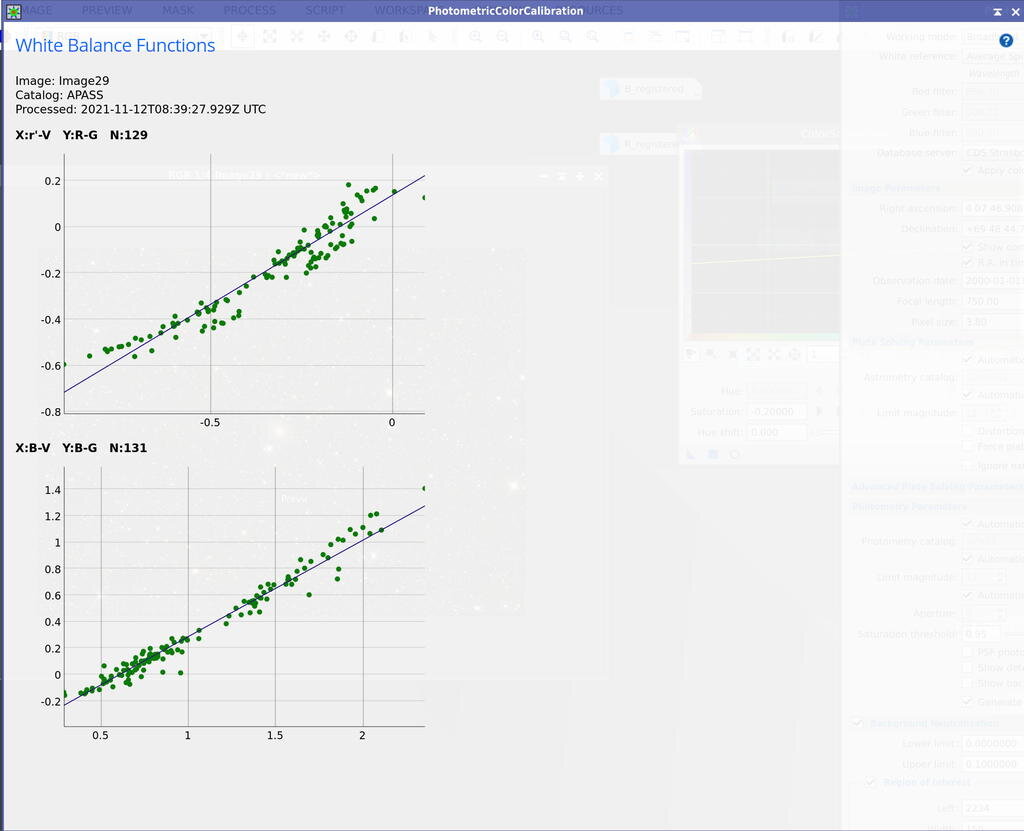Select the White Balance Functions heading

(115, 45)
